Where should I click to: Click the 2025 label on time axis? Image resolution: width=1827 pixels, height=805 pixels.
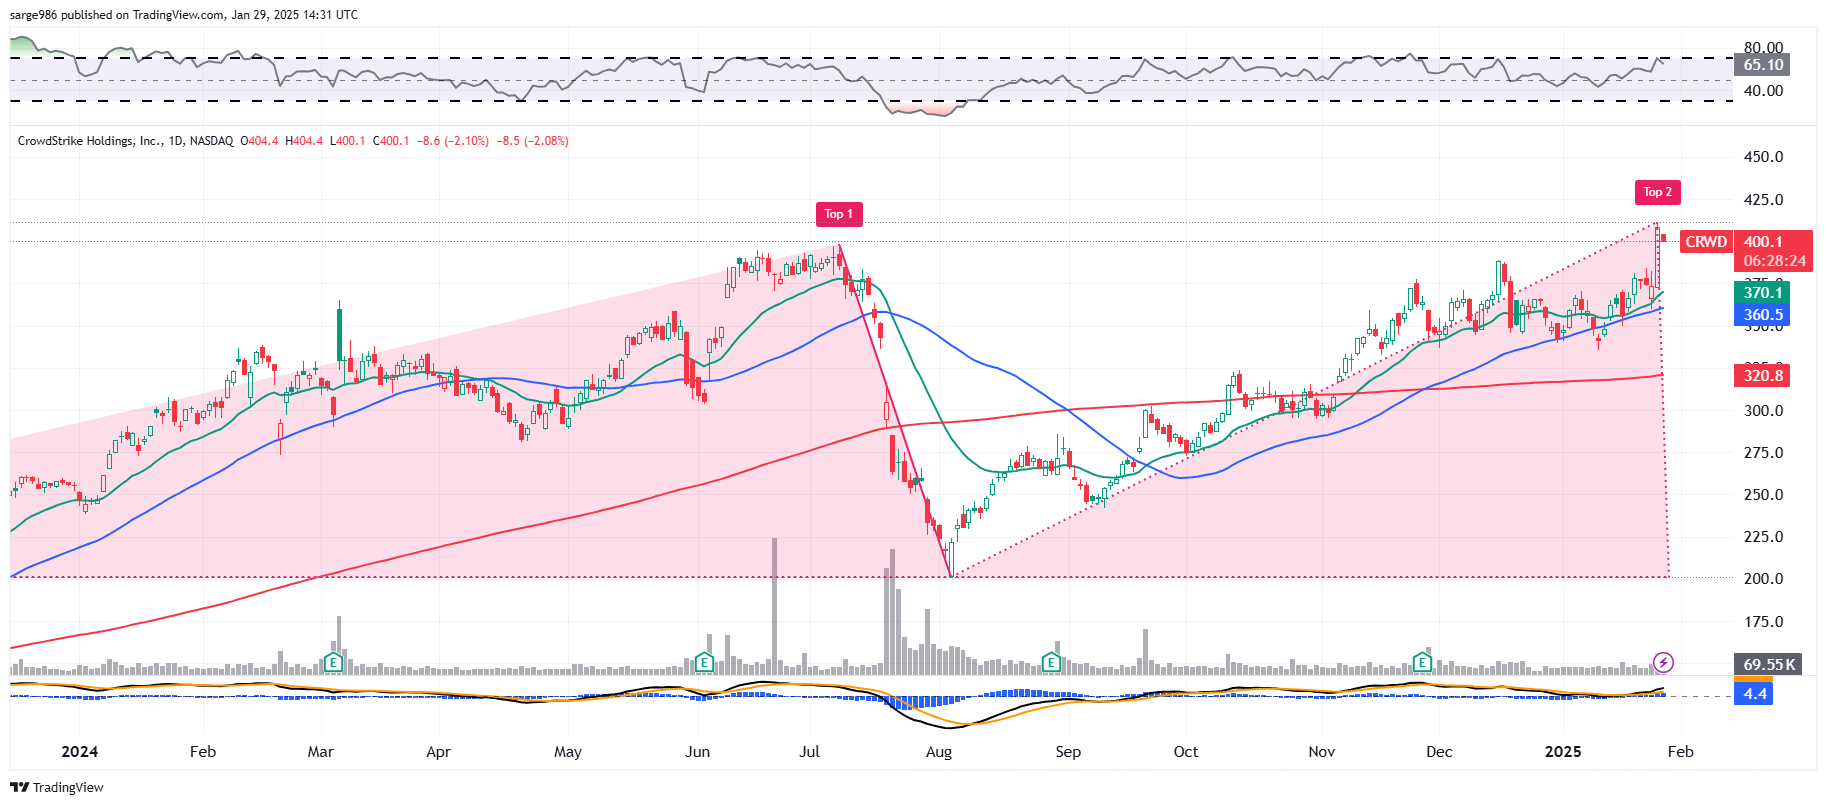[1562, 752]
